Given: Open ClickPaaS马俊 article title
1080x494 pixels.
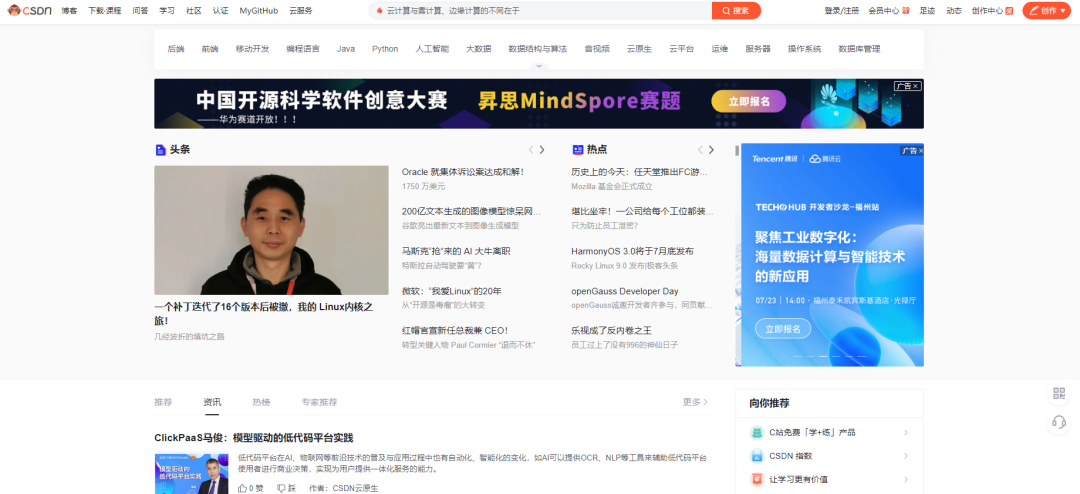Looking at the screenshot, I should (x=253, y=438).
